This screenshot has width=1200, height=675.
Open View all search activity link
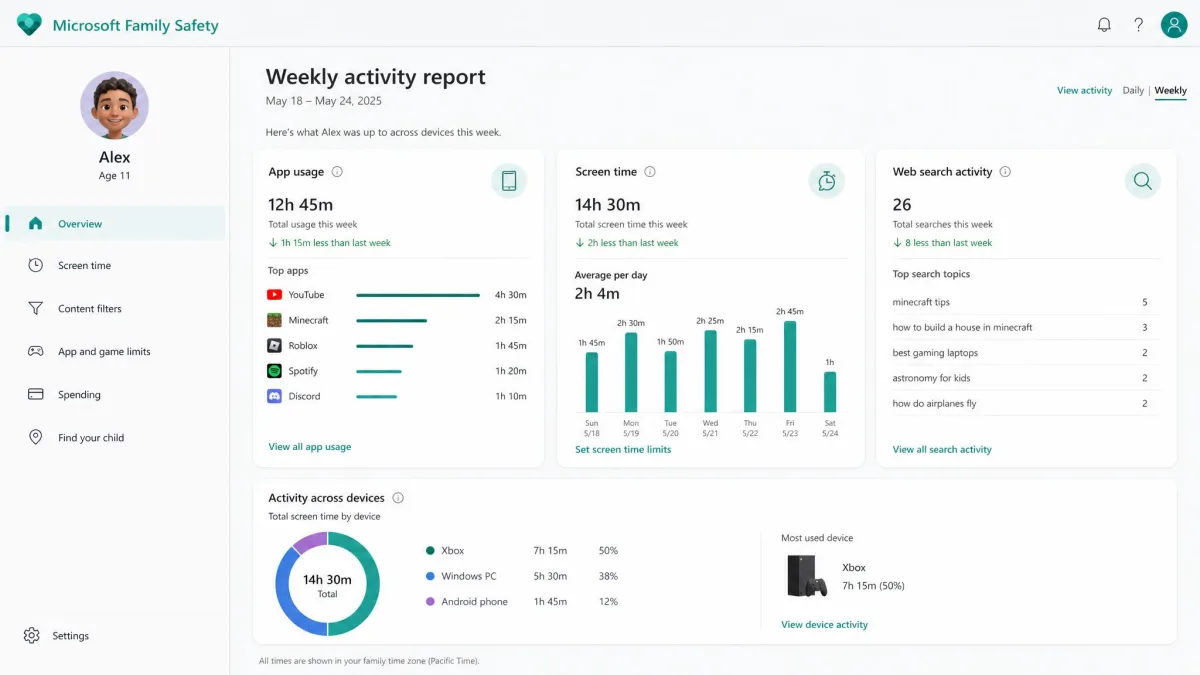coord(942,449)
